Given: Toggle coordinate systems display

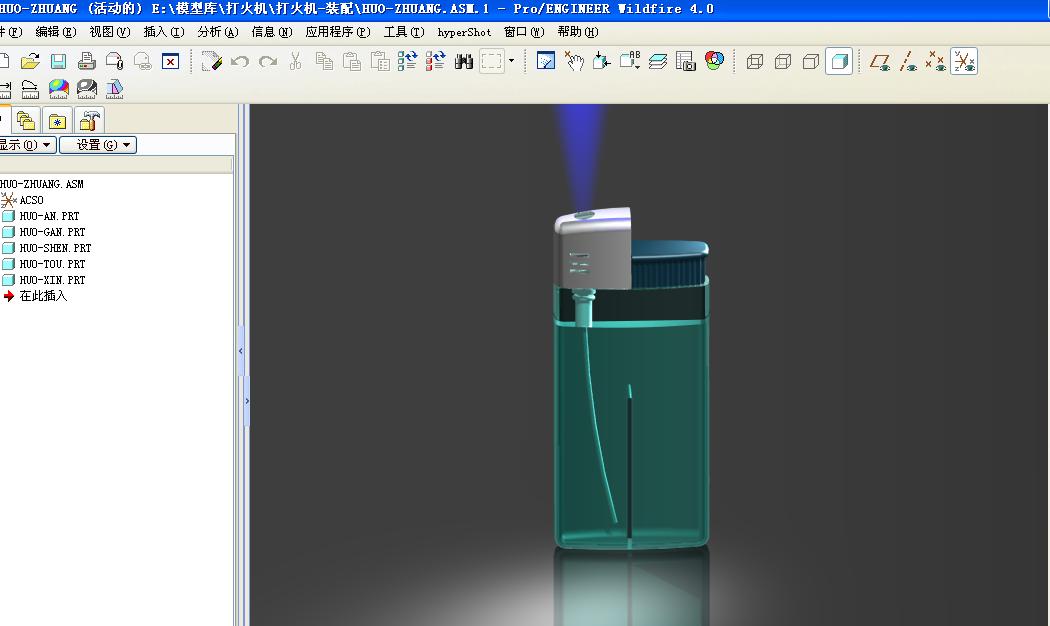Looking at the screenshot, I should tap(964, 62).
